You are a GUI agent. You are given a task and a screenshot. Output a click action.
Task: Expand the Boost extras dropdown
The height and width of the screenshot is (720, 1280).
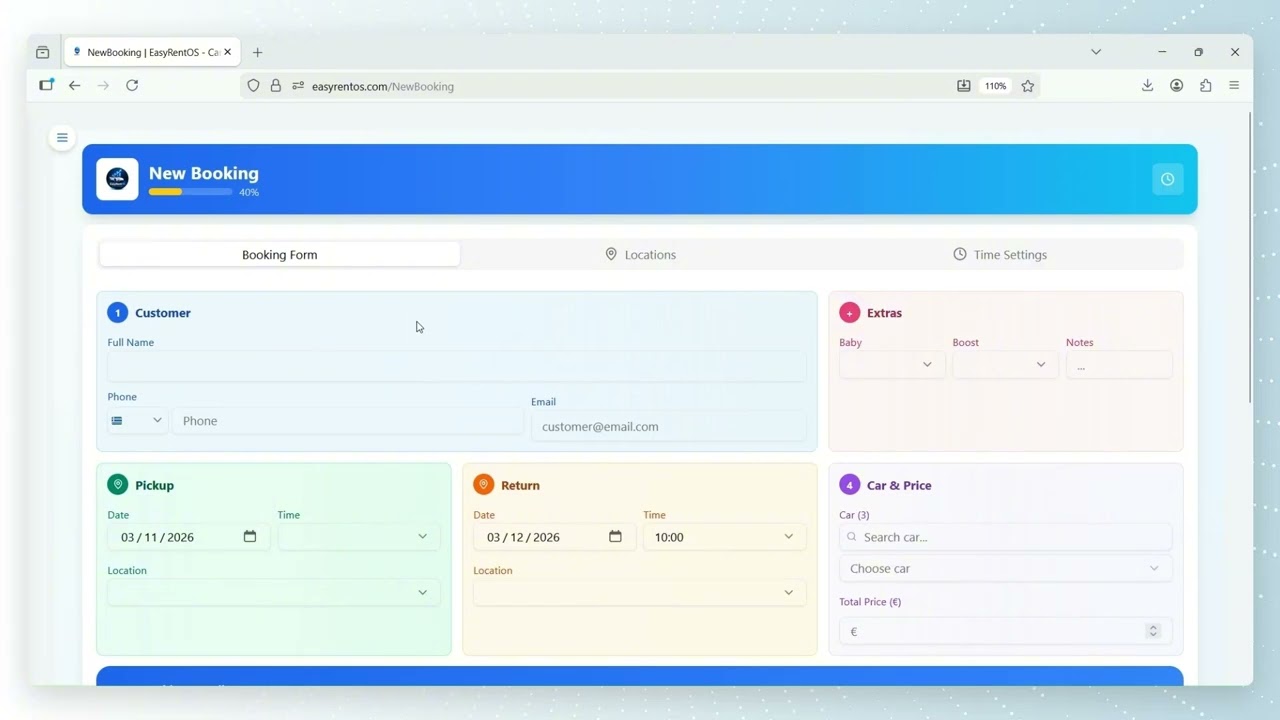(x=1005, y=365)
